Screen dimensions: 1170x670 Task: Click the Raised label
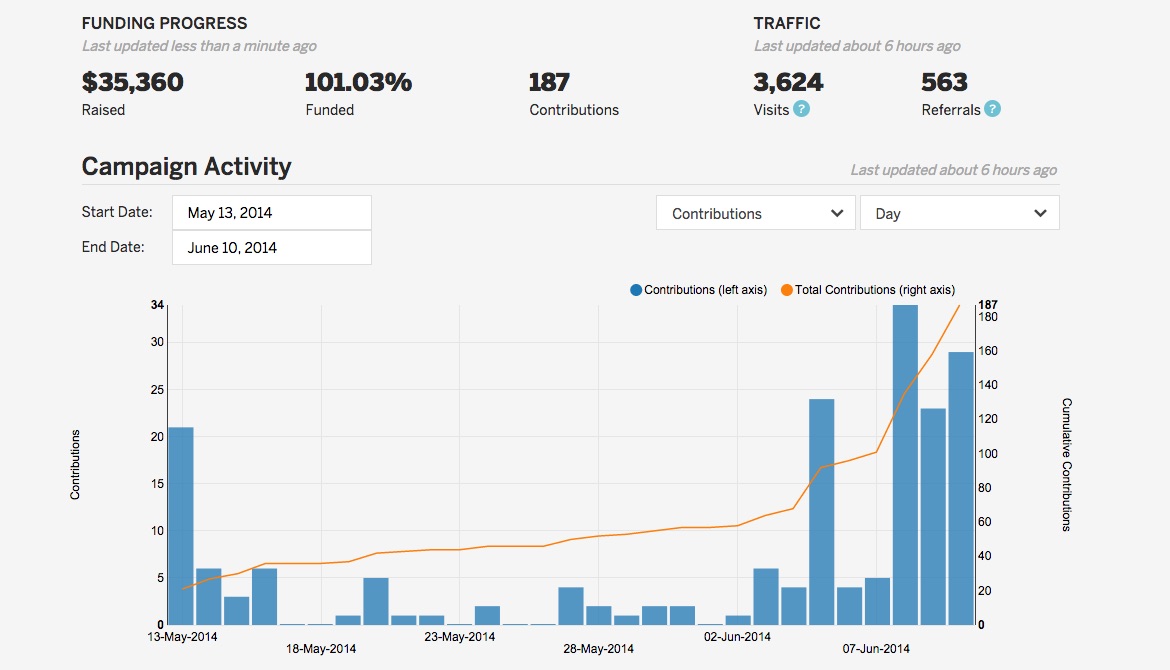click(x=103, y=110)
